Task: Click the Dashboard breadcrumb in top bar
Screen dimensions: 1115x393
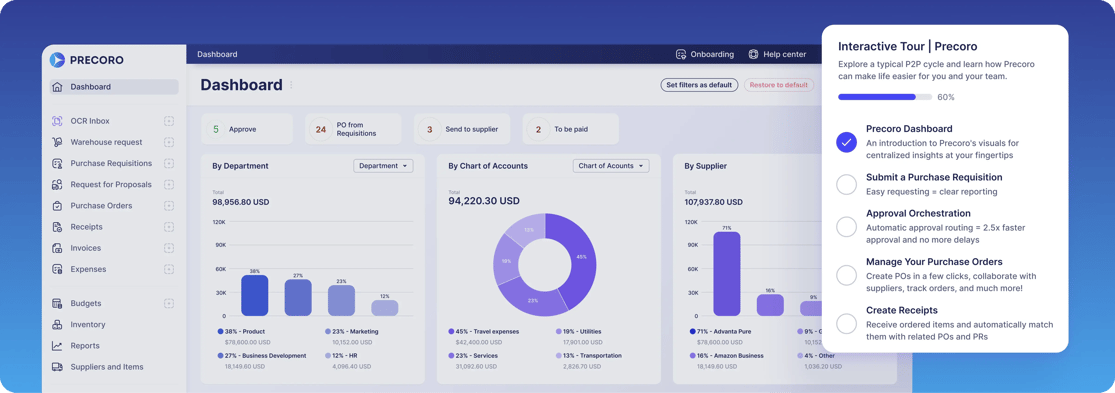Action: [x=217, y=54]
